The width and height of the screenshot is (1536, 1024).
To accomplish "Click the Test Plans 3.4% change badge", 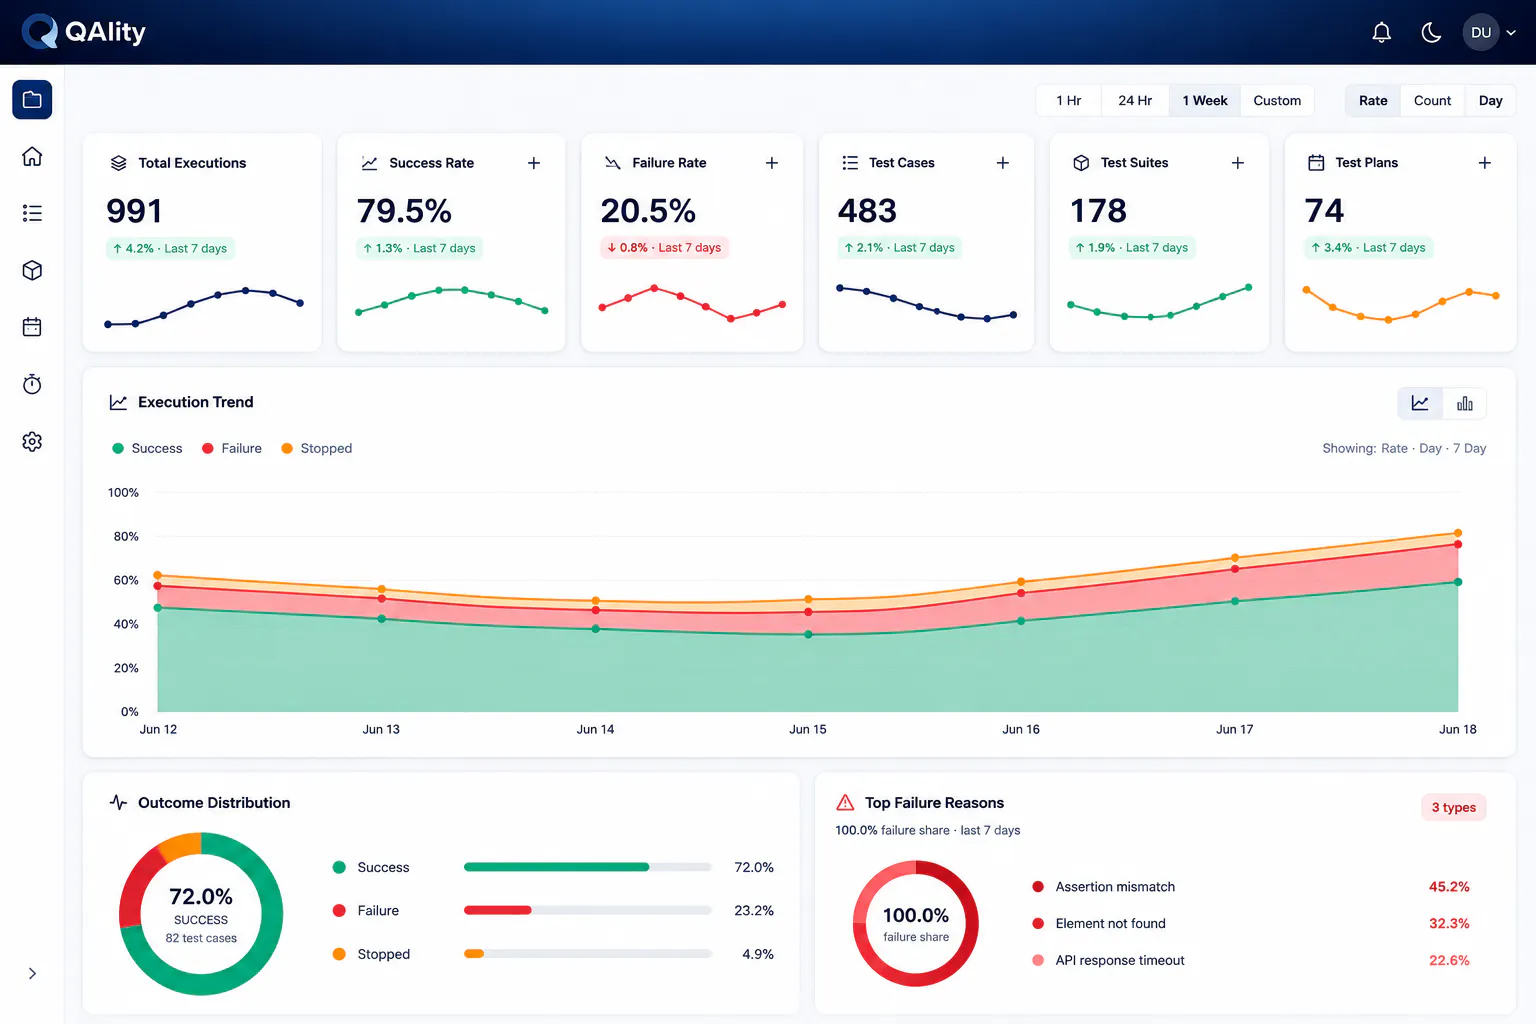I will [x=1369, y=247].
